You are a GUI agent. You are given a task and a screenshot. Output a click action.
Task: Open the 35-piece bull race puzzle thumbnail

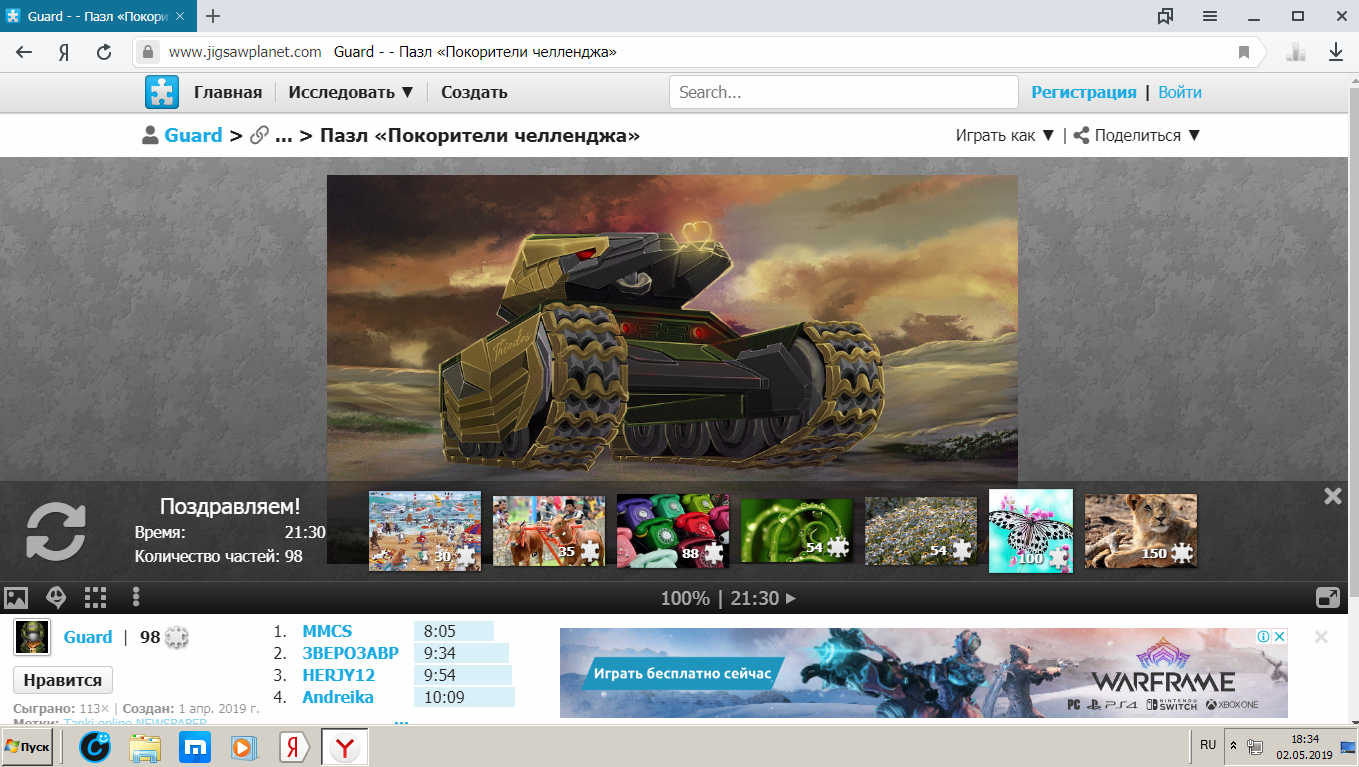[549, 531]
